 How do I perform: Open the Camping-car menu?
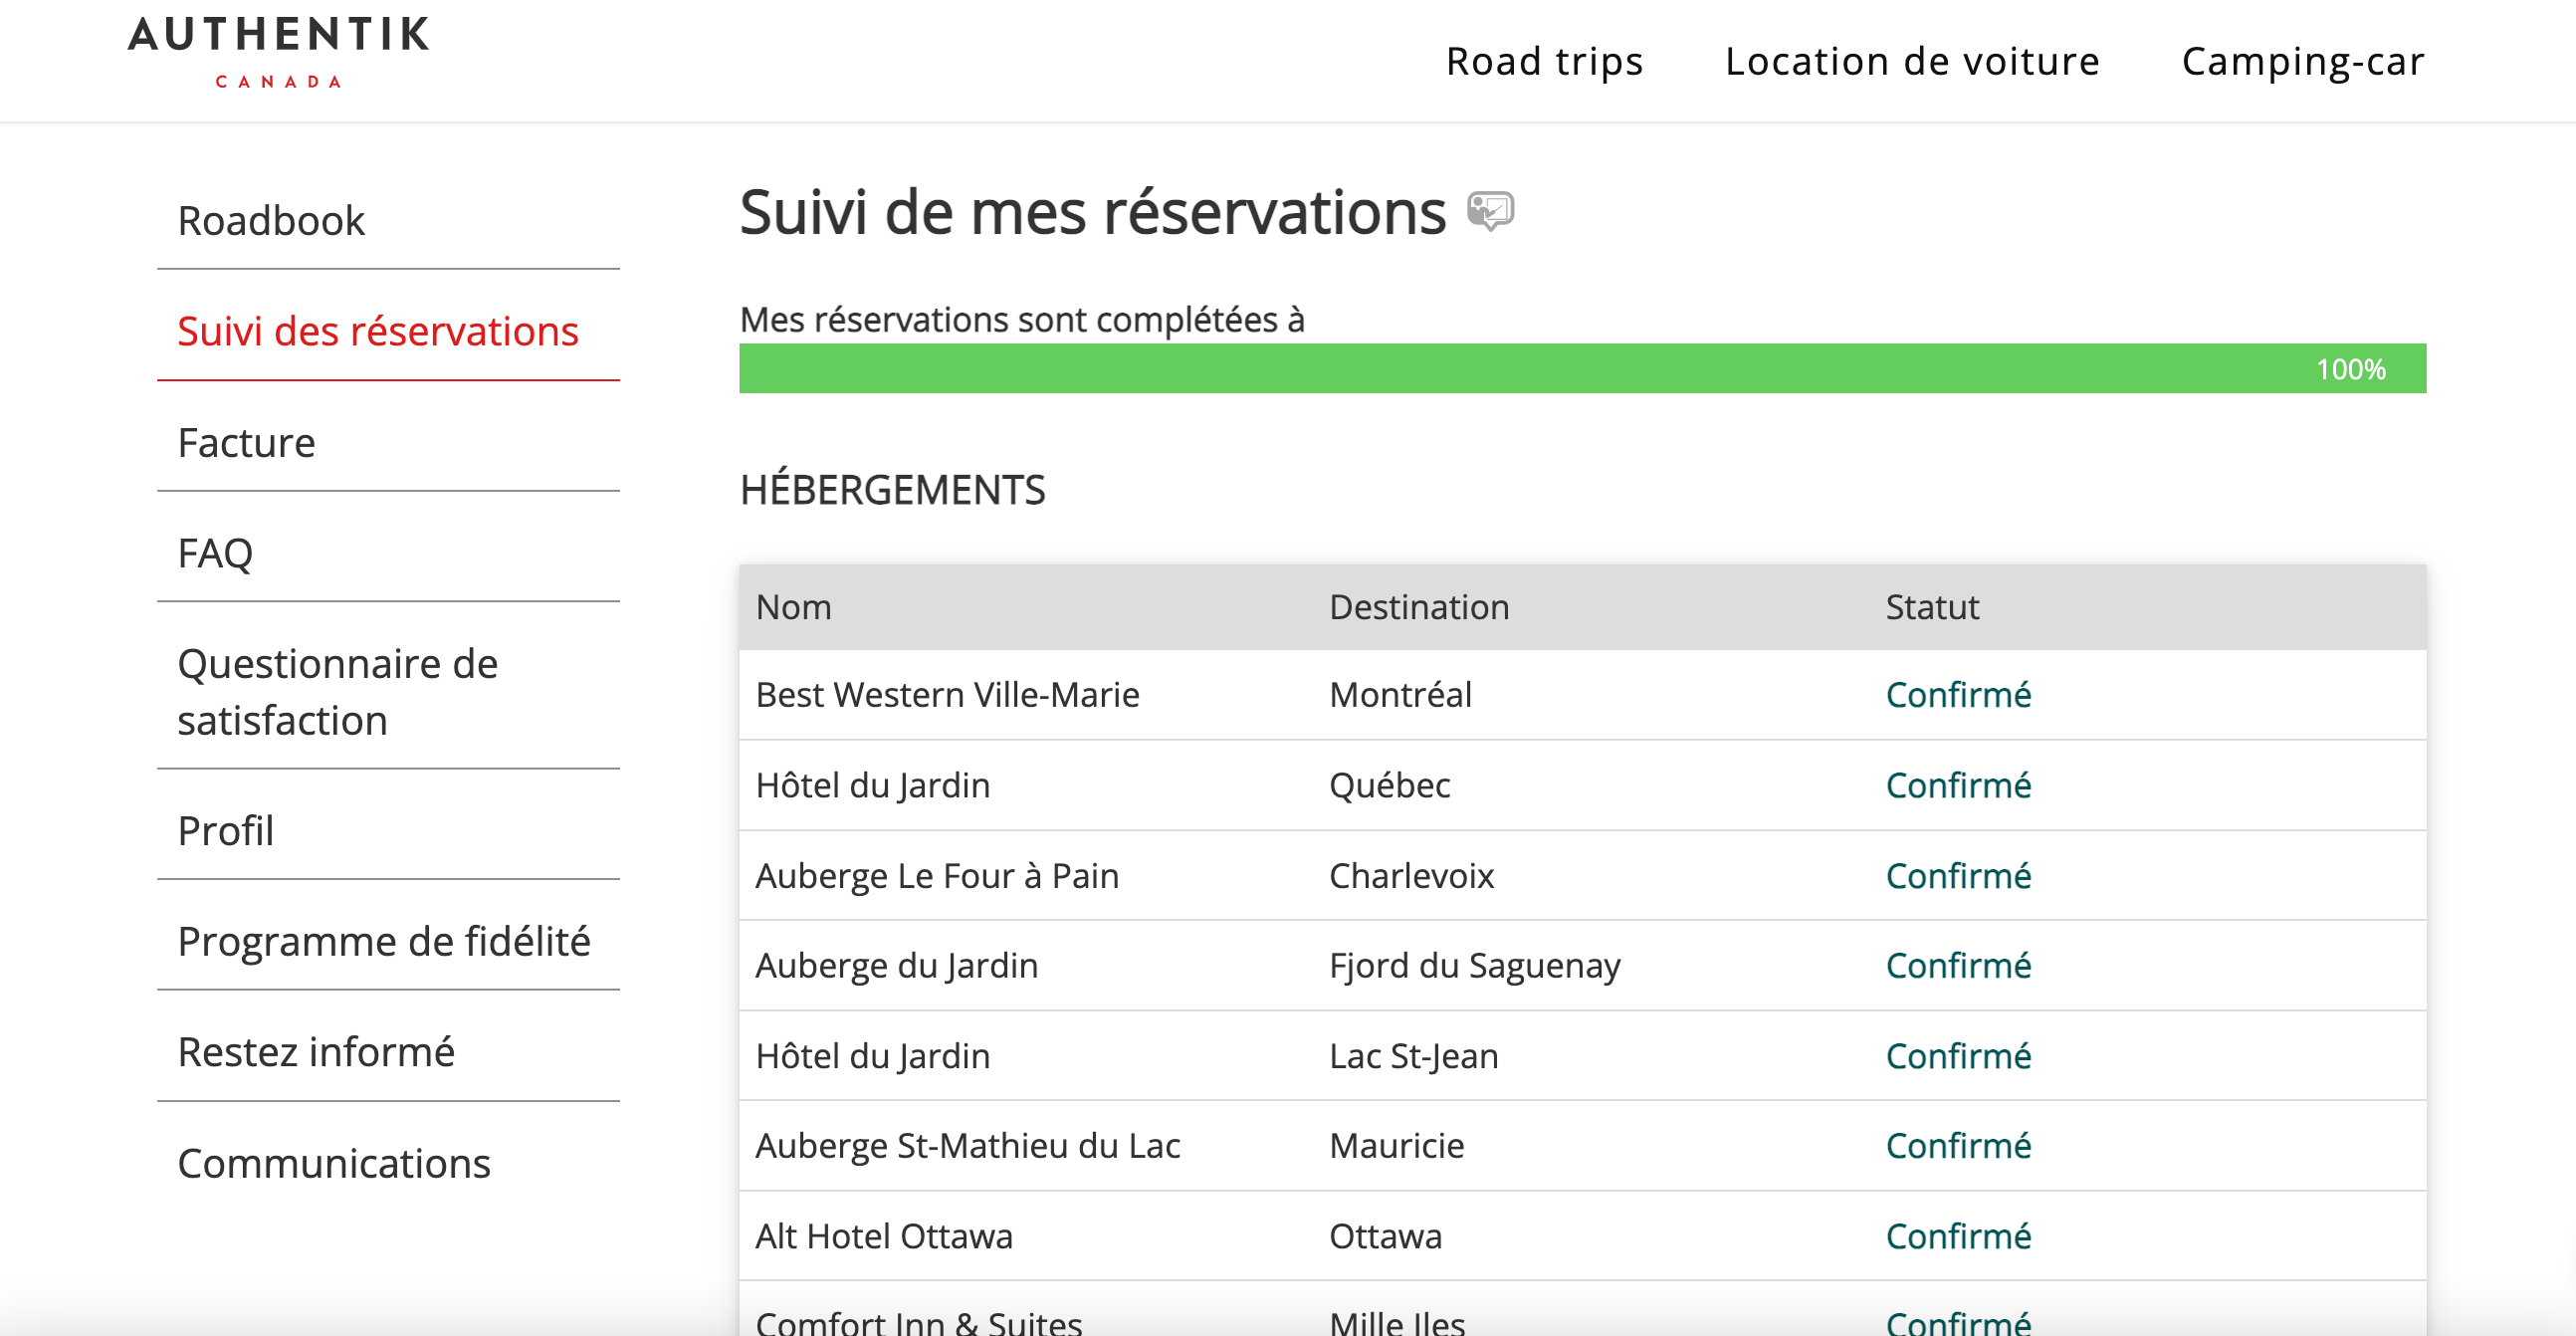pos(2302,62)
